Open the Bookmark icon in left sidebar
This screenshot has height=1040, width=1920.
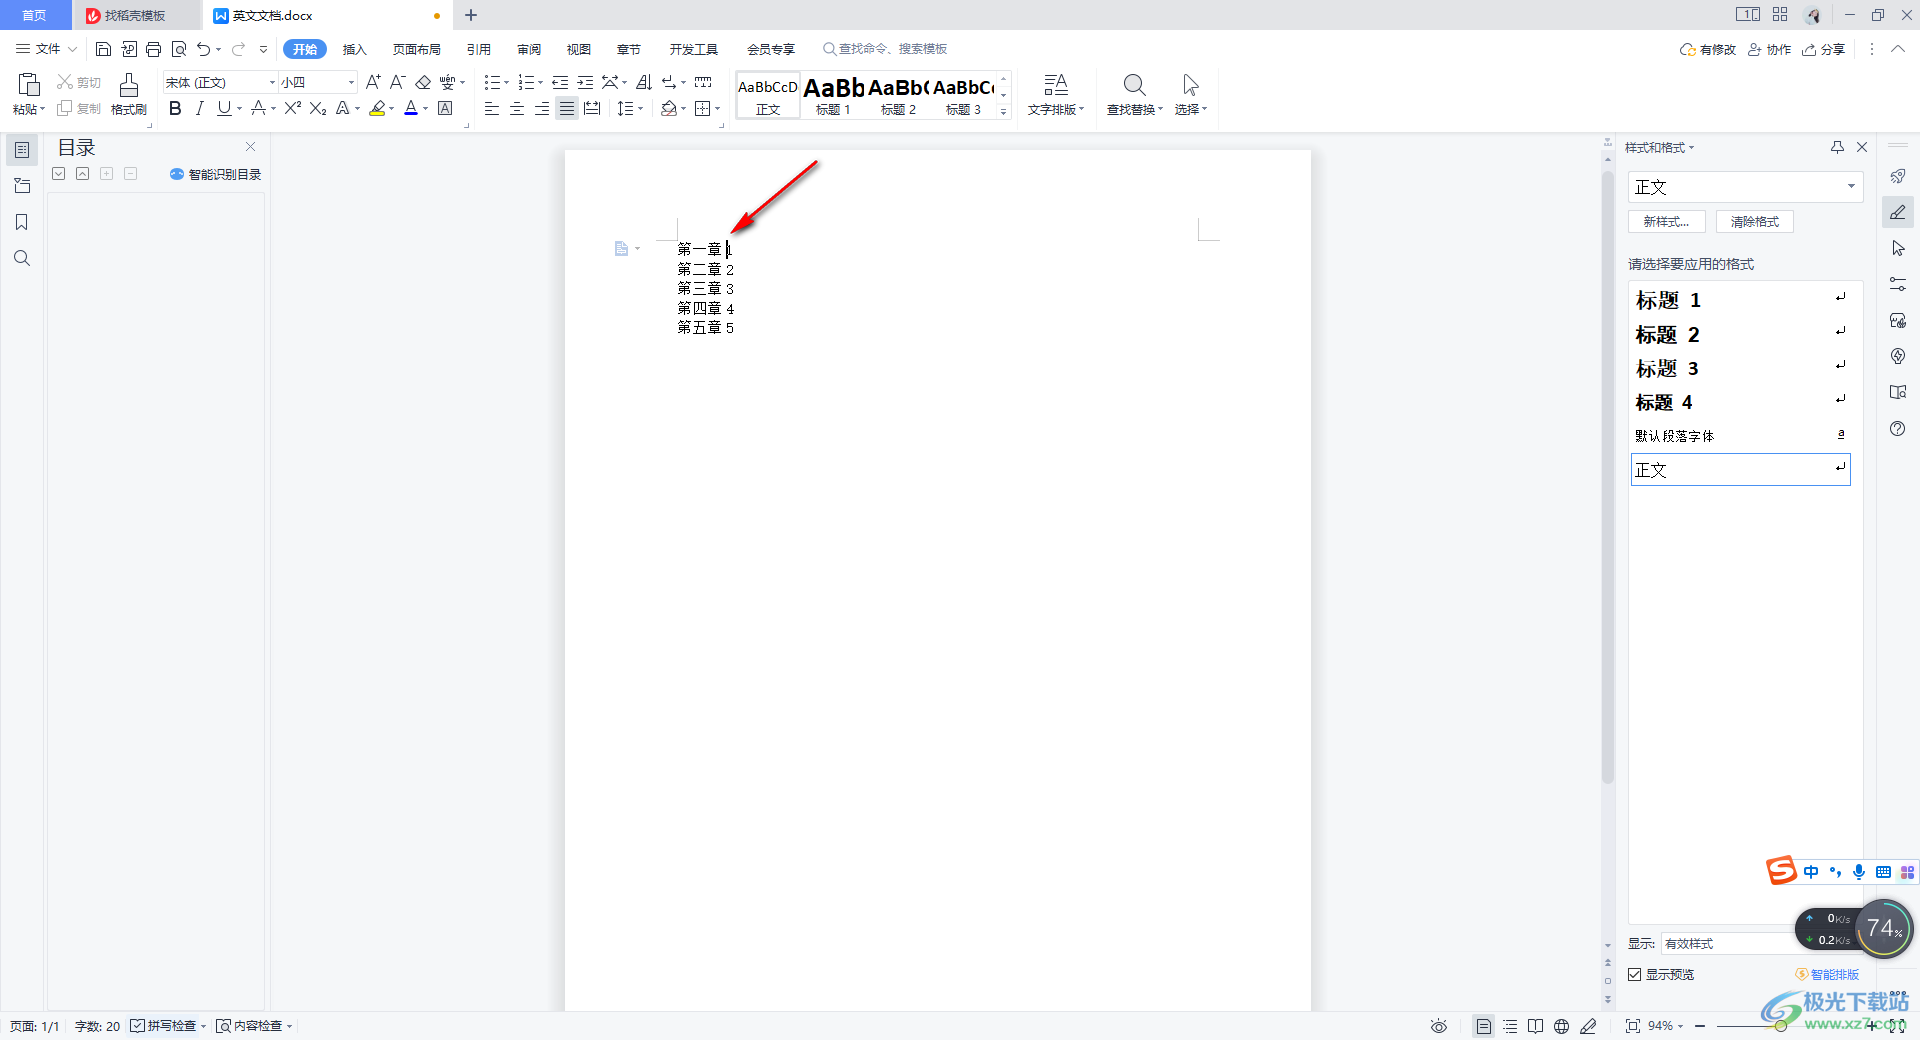tap(21, 222)
